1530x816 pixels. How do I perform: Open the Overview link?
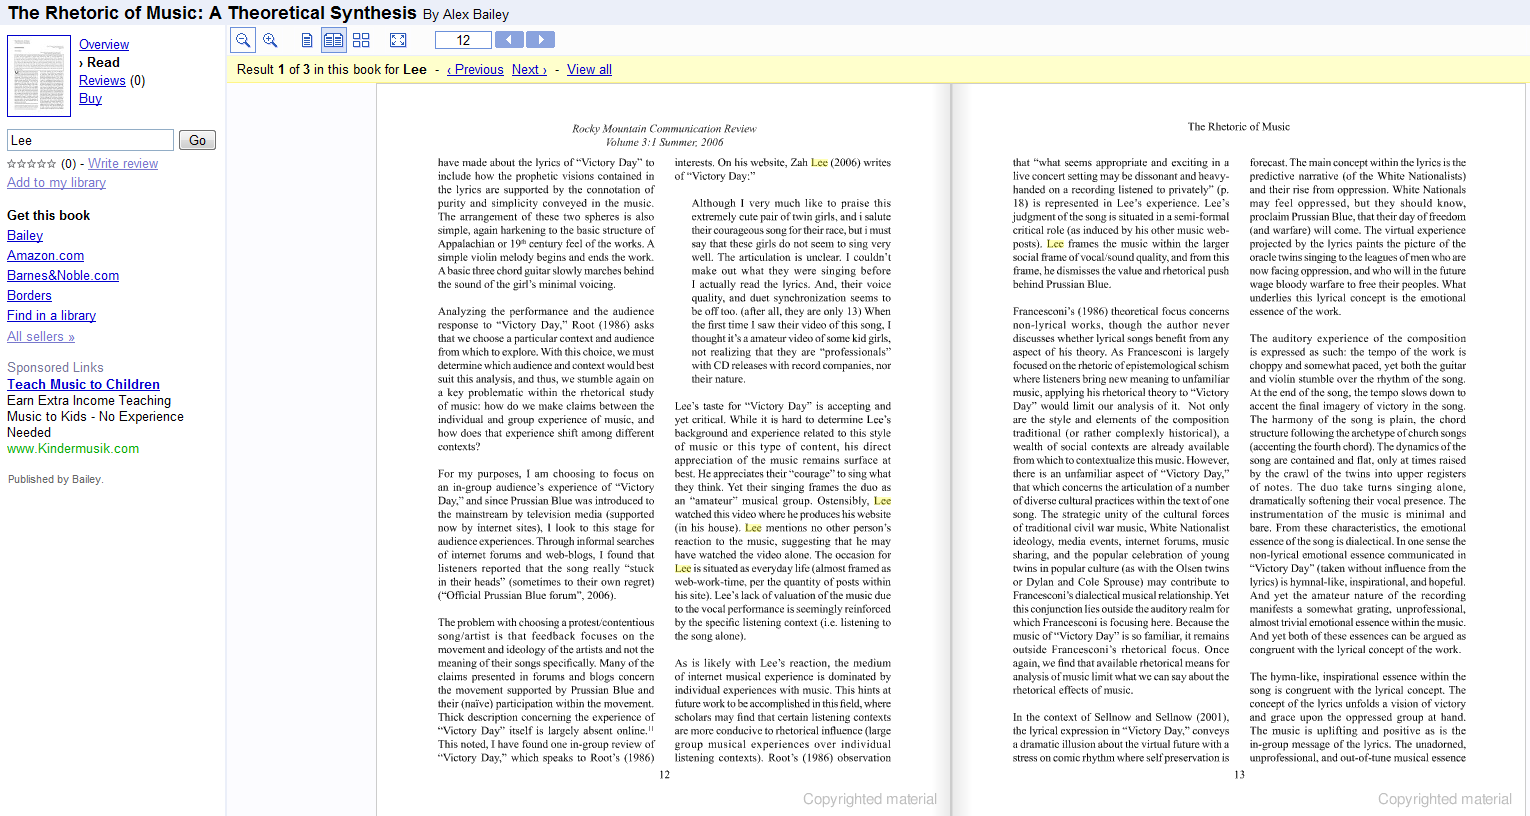click(x=104, y=45)
